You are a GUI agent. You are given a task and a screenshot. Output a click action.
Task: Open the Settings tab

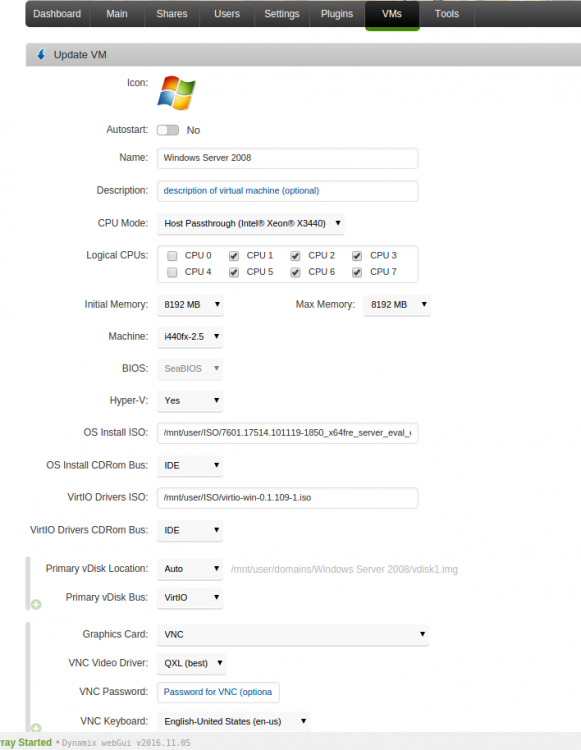[282, 14]
